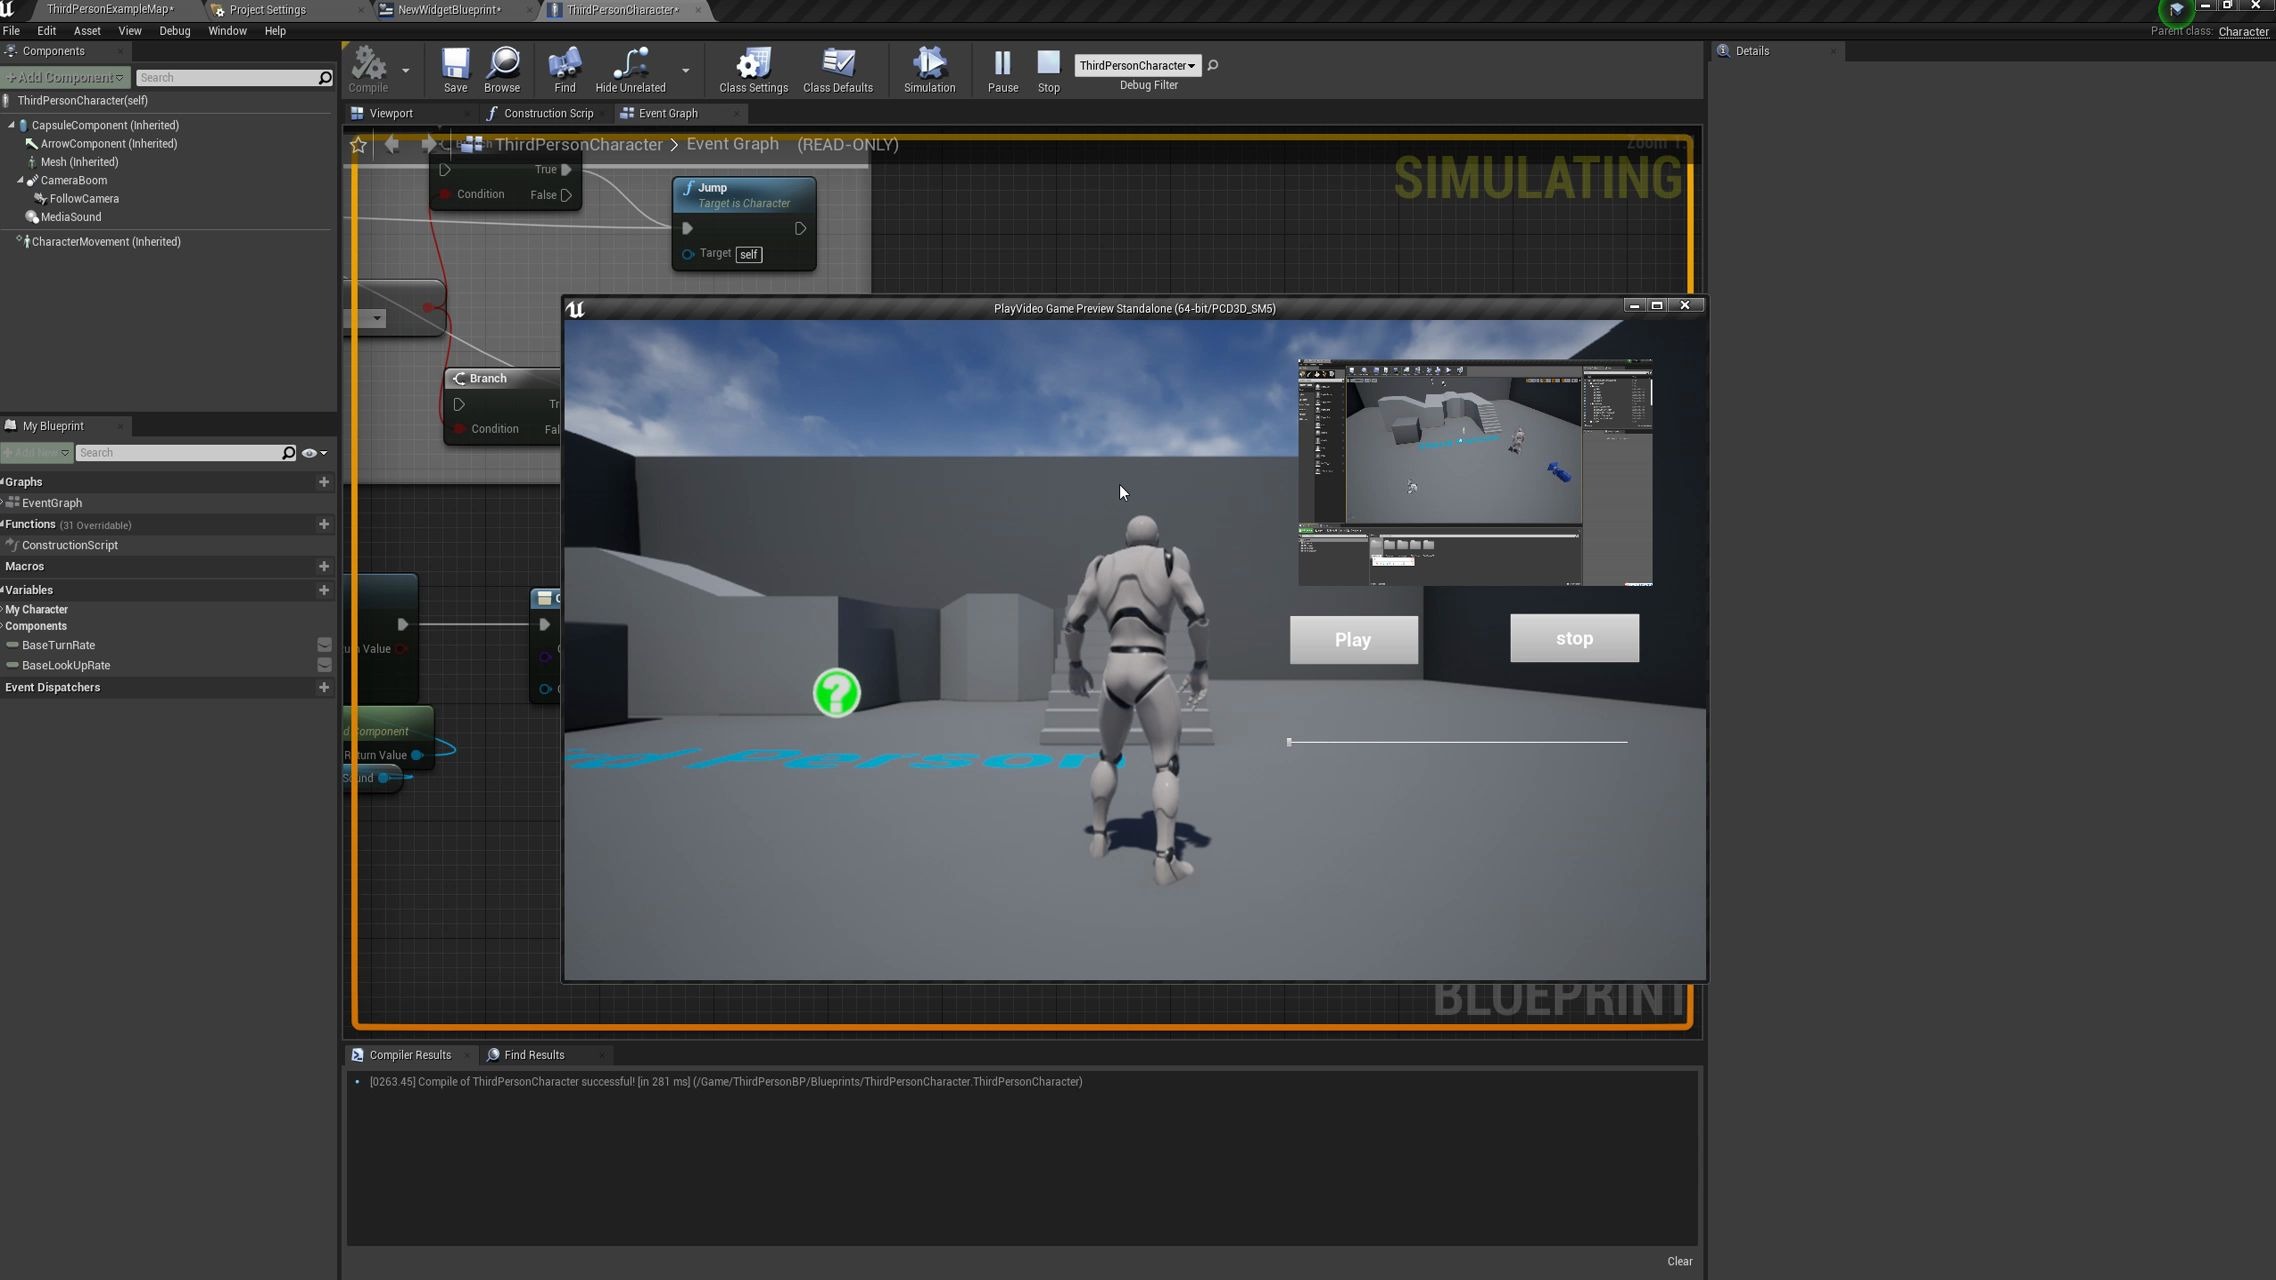The image size is (2276, 1280).
Task: Switch to the Find Results tab
Action: pyautogui.click(x=534, y=1055)
